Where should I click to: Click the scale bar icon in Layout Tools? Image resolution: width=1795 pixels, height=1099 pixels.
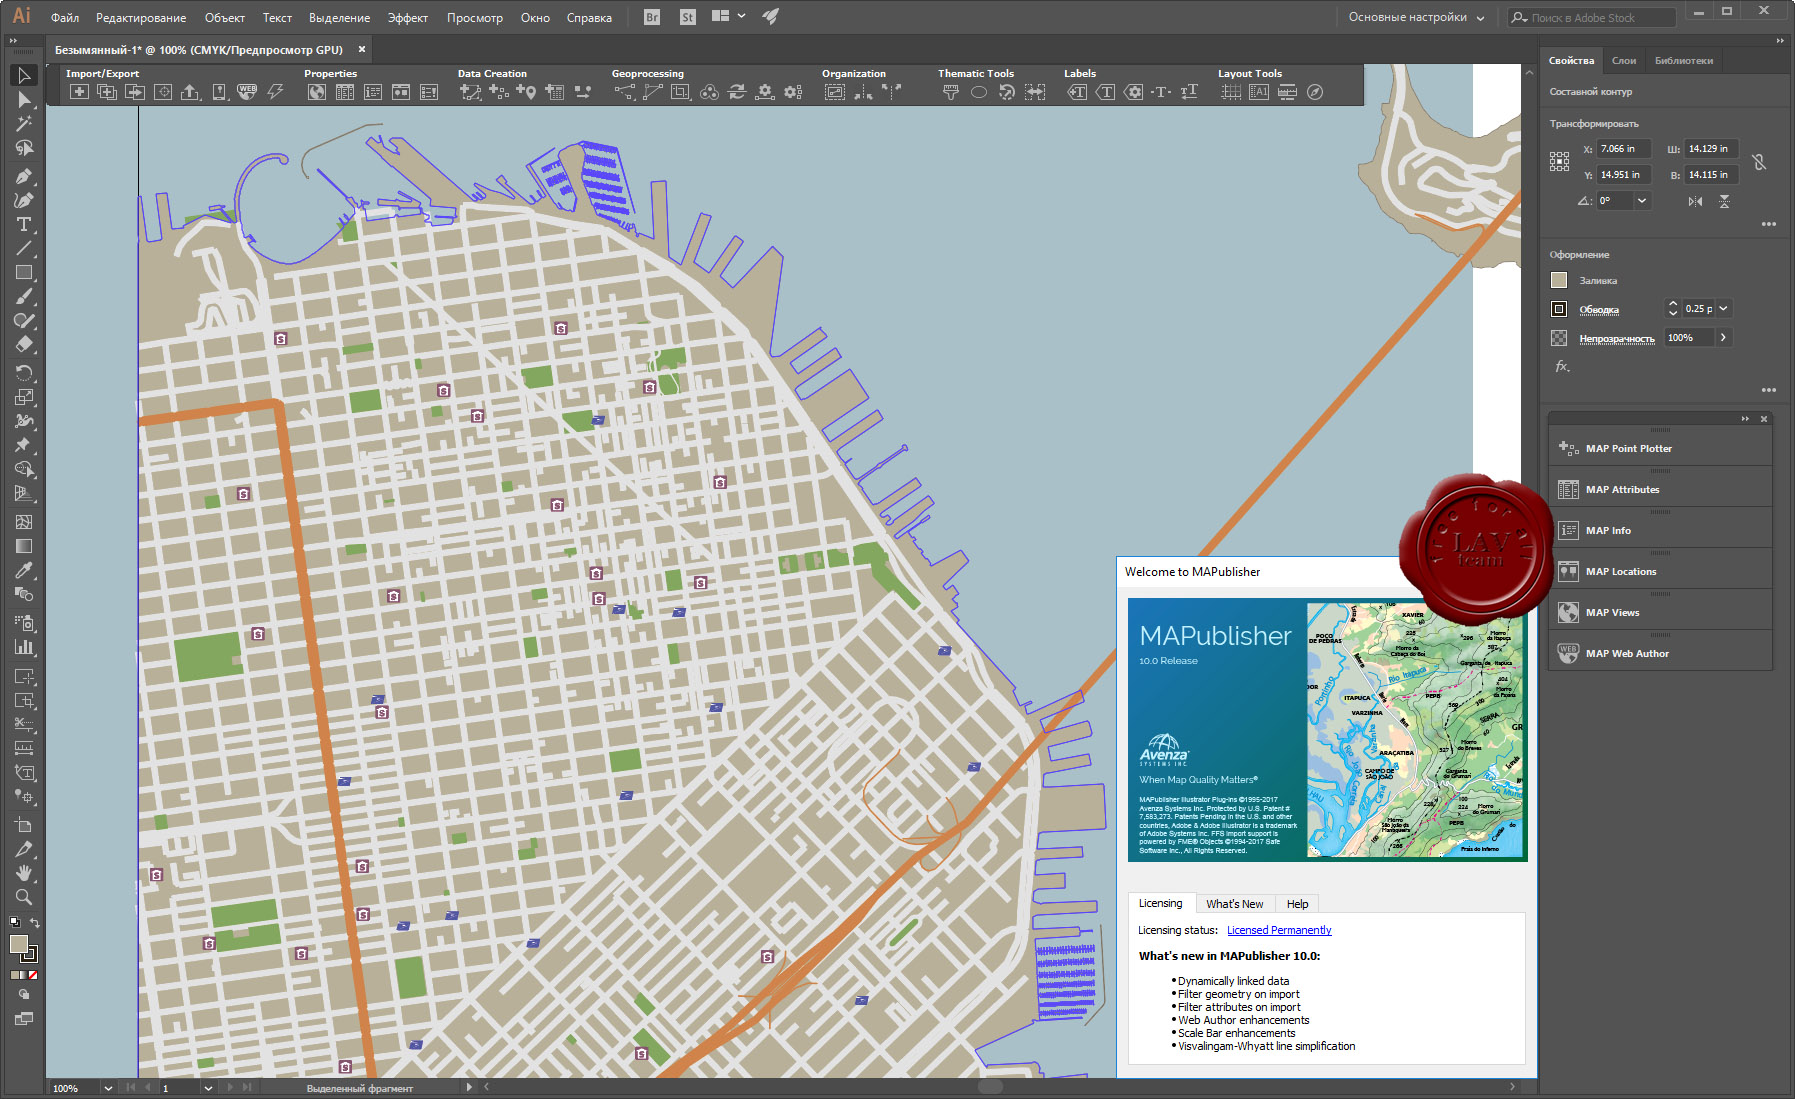1287,92
